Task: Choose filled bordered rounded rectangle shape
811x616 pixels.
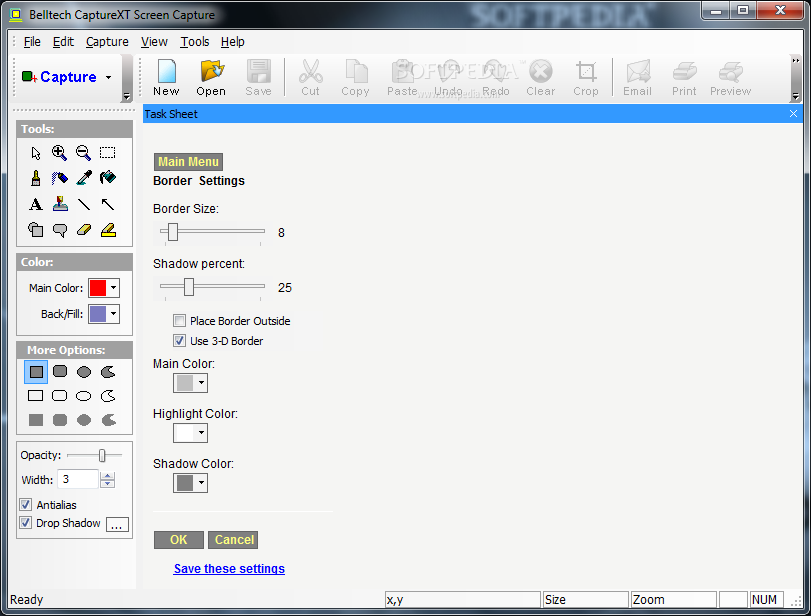Action: 60,372
